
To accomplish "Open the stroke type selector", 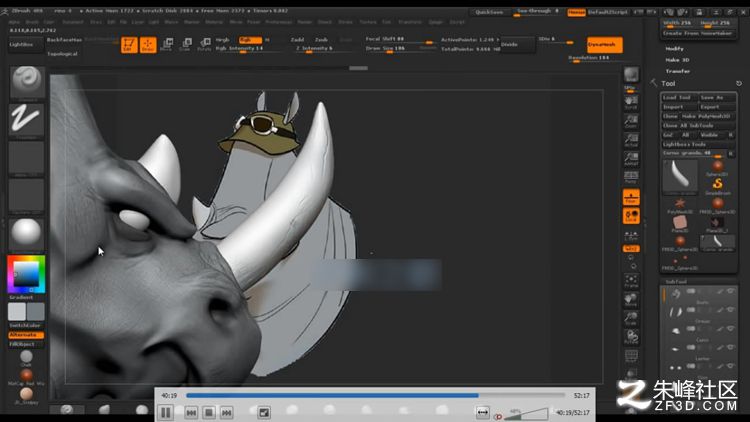I will tap(27, 120).
